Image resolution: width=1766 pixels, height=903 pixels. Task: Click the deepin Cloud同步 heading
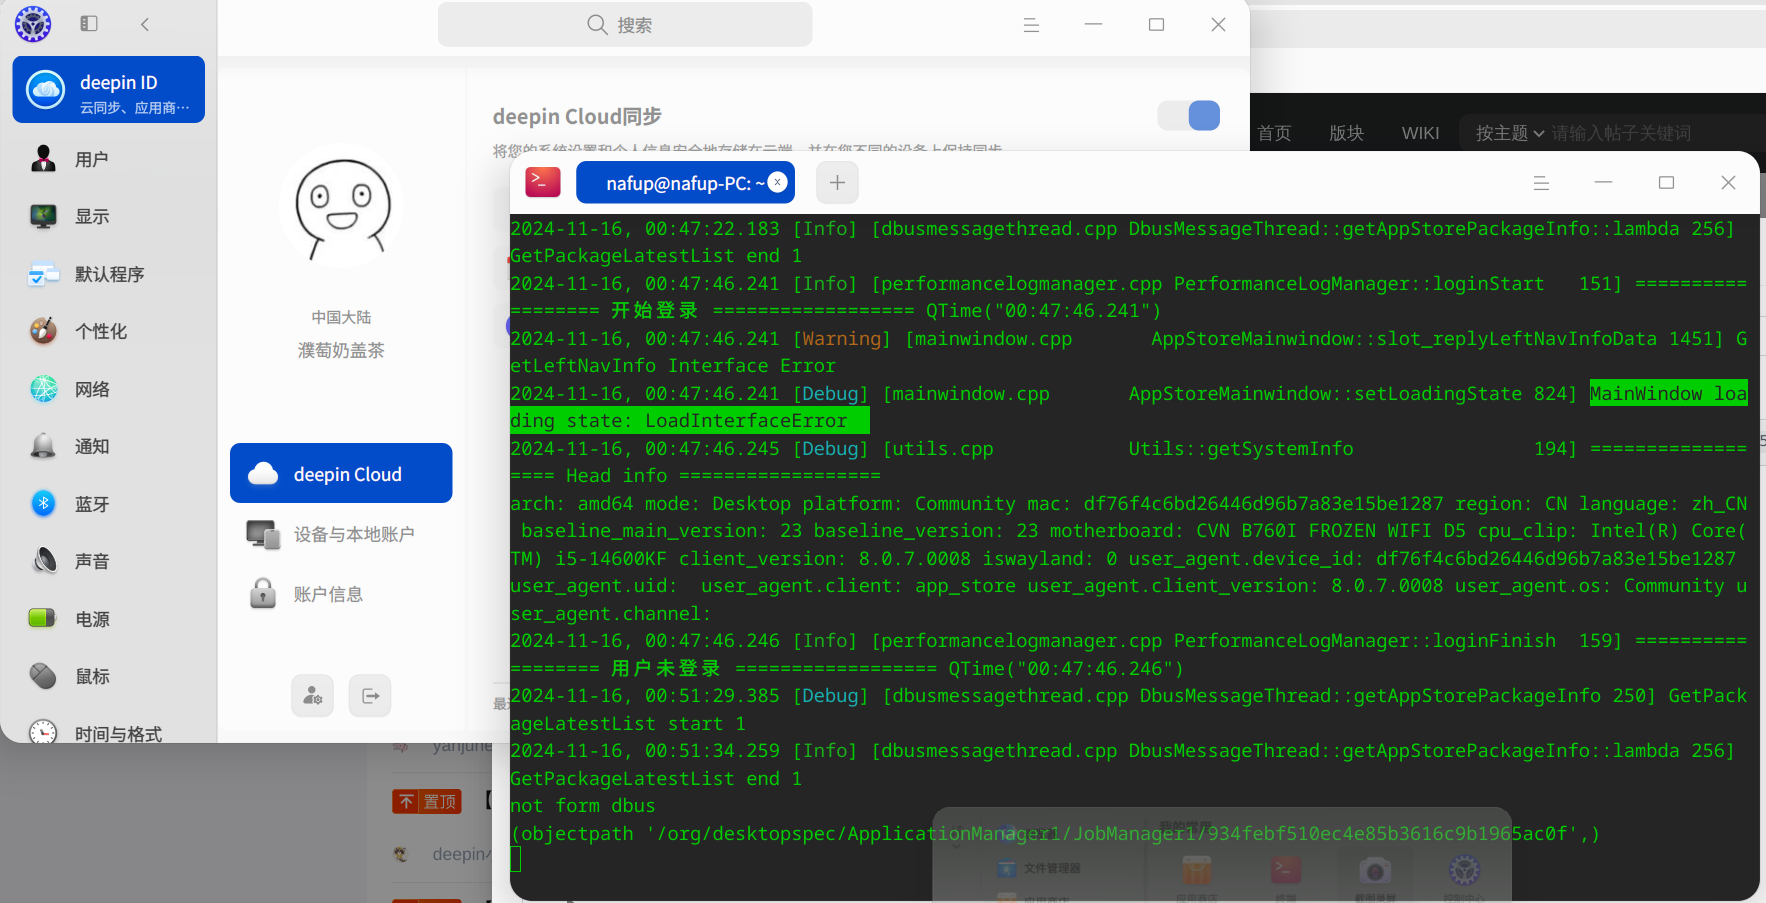(x=577, y=116)
